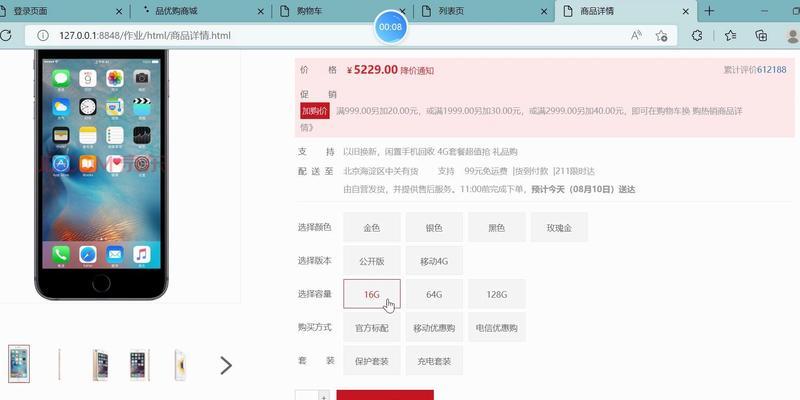Select the 玫瑰金 color option
Screen dimensions: 800x400
(559, 228)
